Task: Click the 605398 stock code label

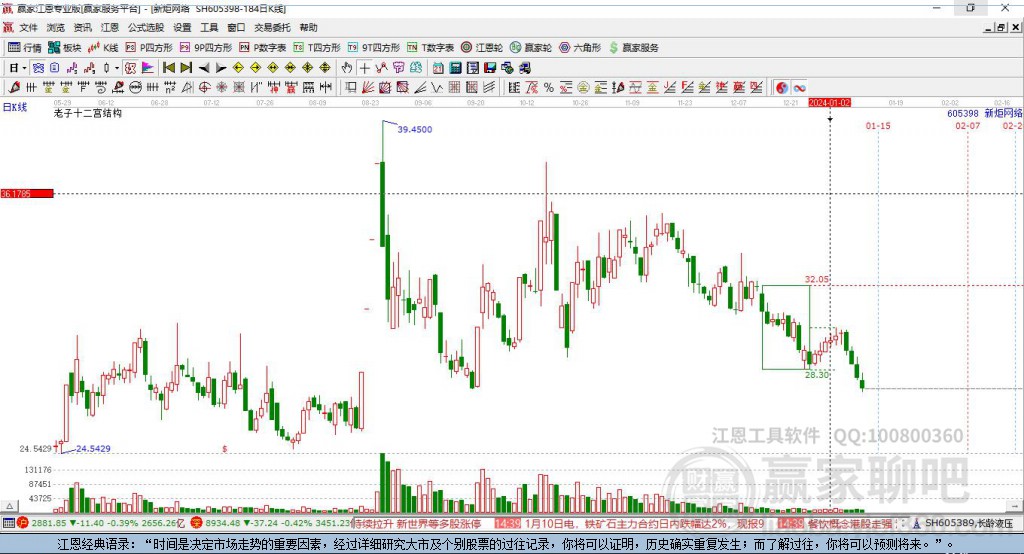Action: (x=963, y=114)
